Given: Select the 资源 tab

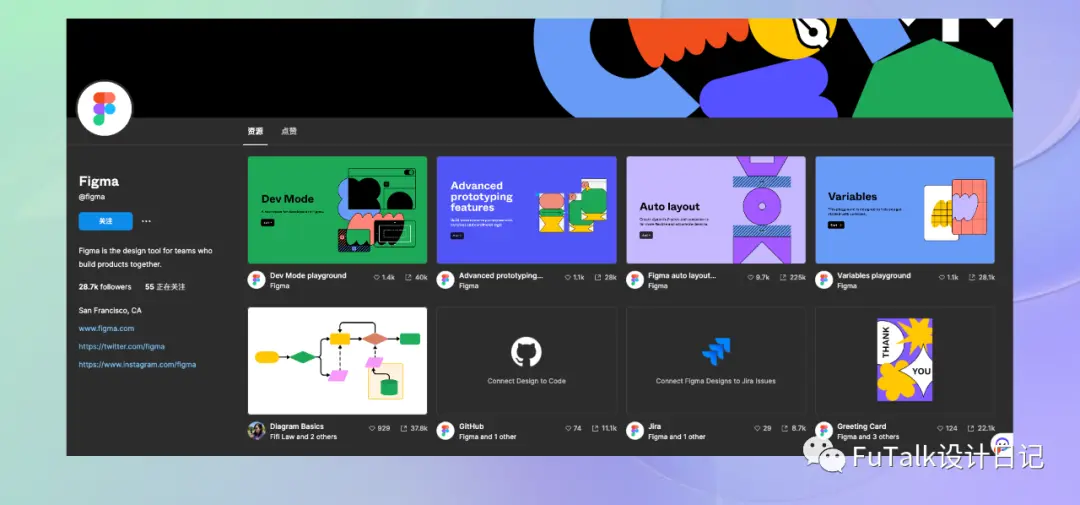Looking at the screenshot, I should [x=256, y=131].
